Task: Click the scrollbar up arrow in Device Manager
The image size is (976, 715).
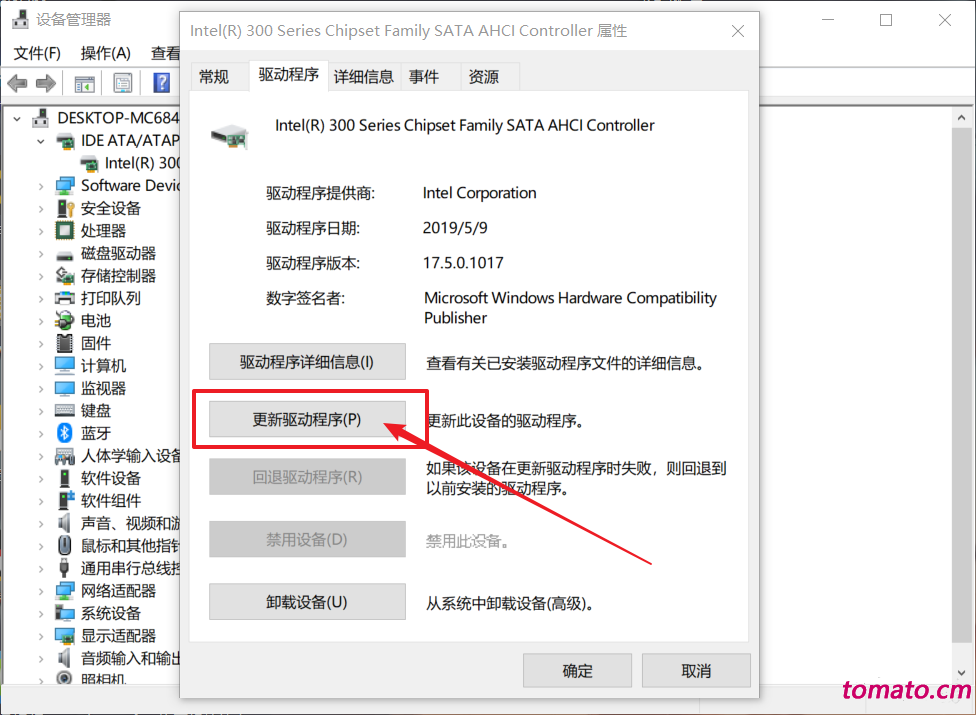Action: 962,118
